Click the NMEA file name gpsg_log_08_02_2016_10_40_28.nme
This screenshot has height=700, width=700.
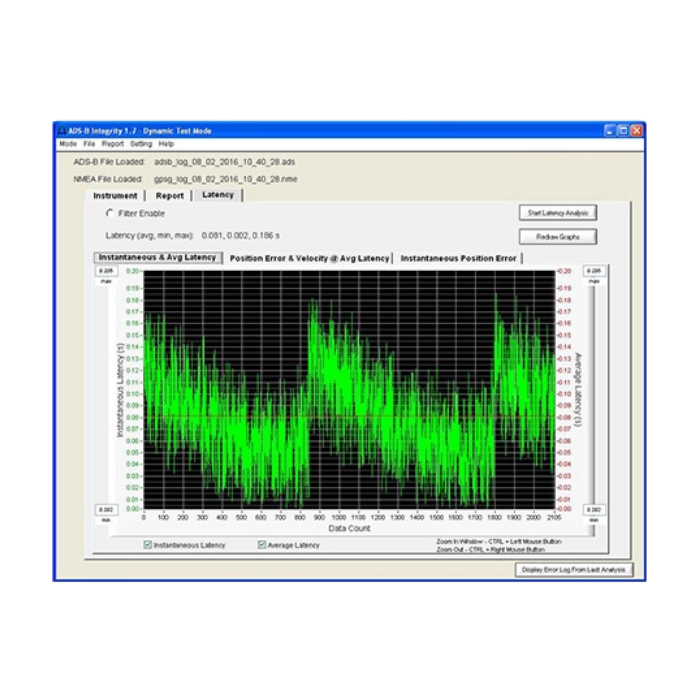pyautogui.click(x=225, y=179)
